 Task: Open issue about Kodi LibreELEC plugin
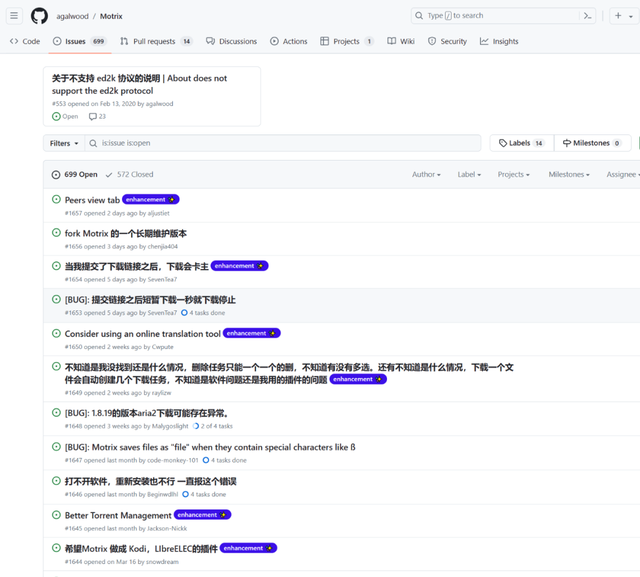(141, 549)
